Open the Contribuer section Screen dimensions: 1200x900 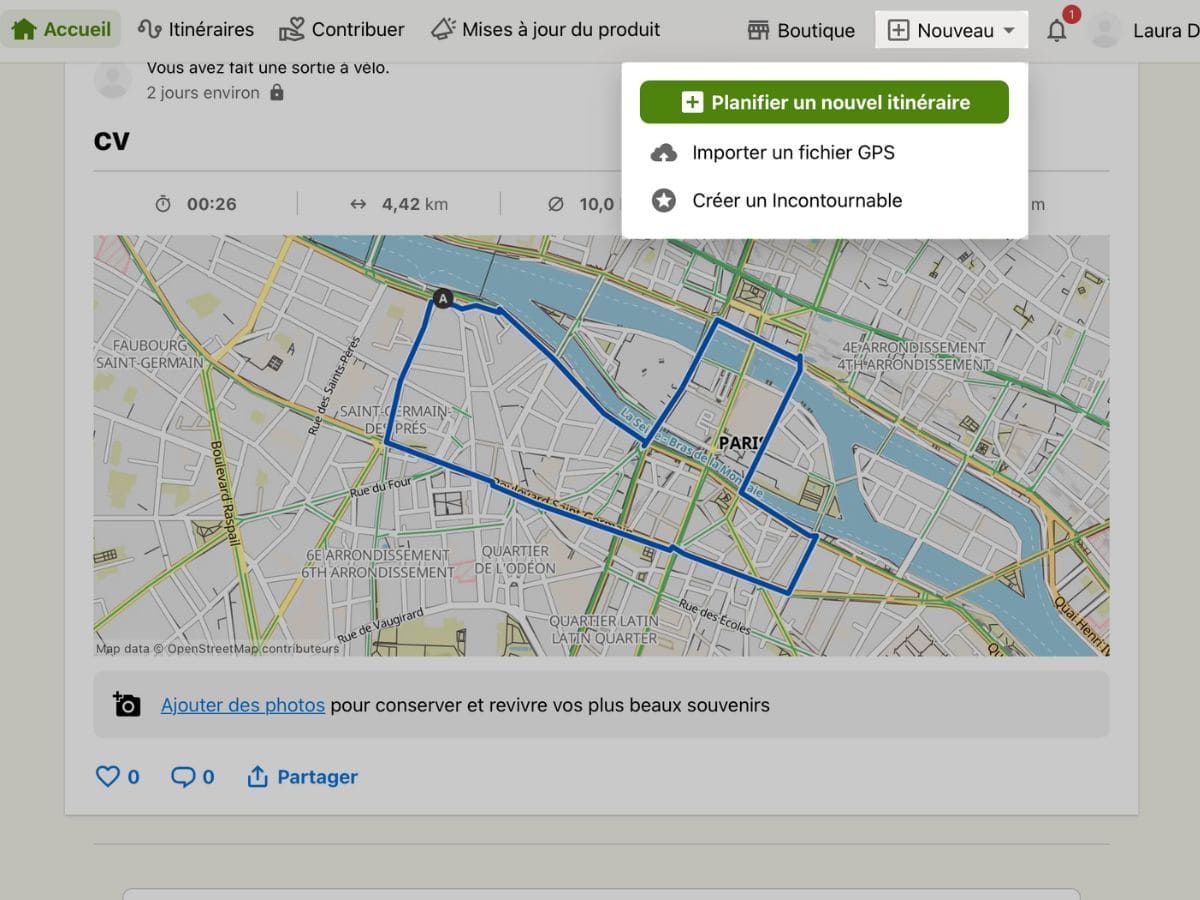[342, 30]
